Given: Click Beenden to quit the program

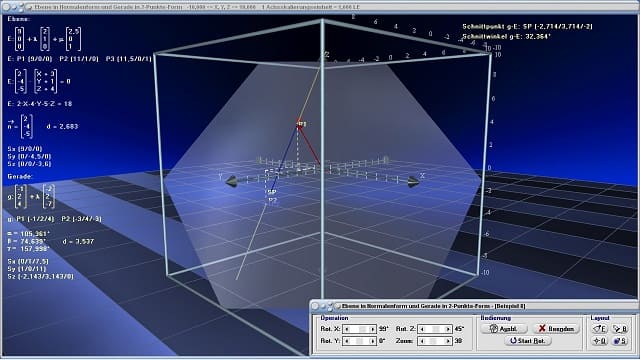Looking at the screenshot, I should [x=556, y=329].
